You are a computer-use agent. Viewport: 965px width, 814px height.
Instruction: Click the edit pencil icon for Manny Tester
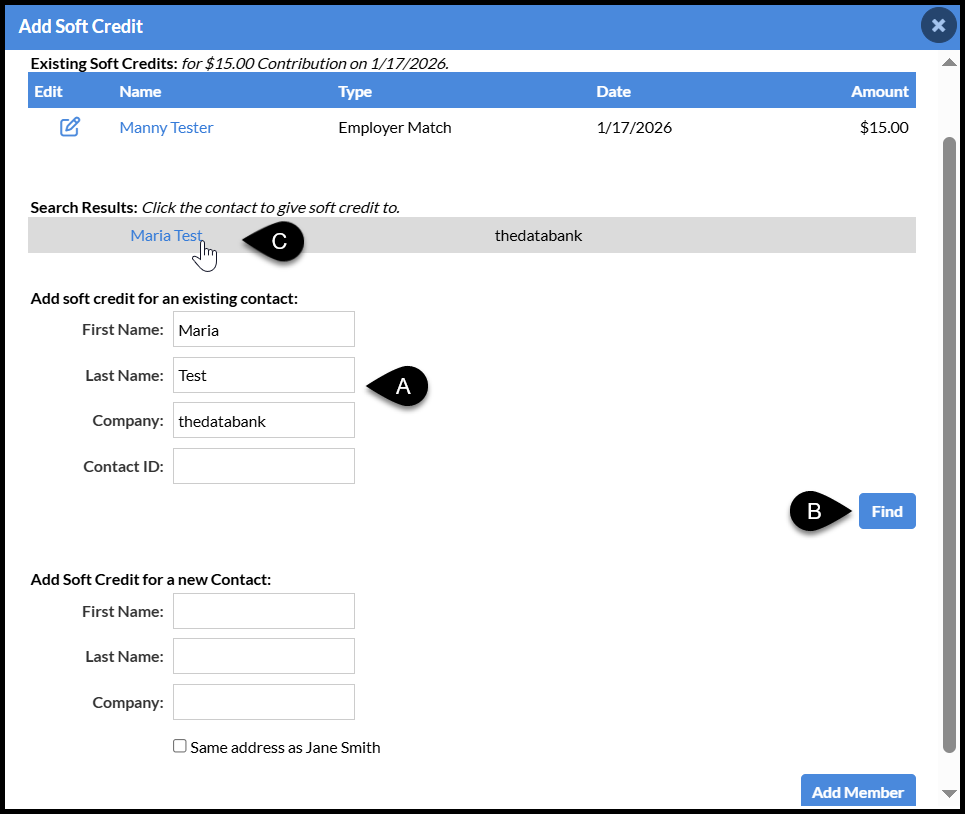(x=70, y=127)
